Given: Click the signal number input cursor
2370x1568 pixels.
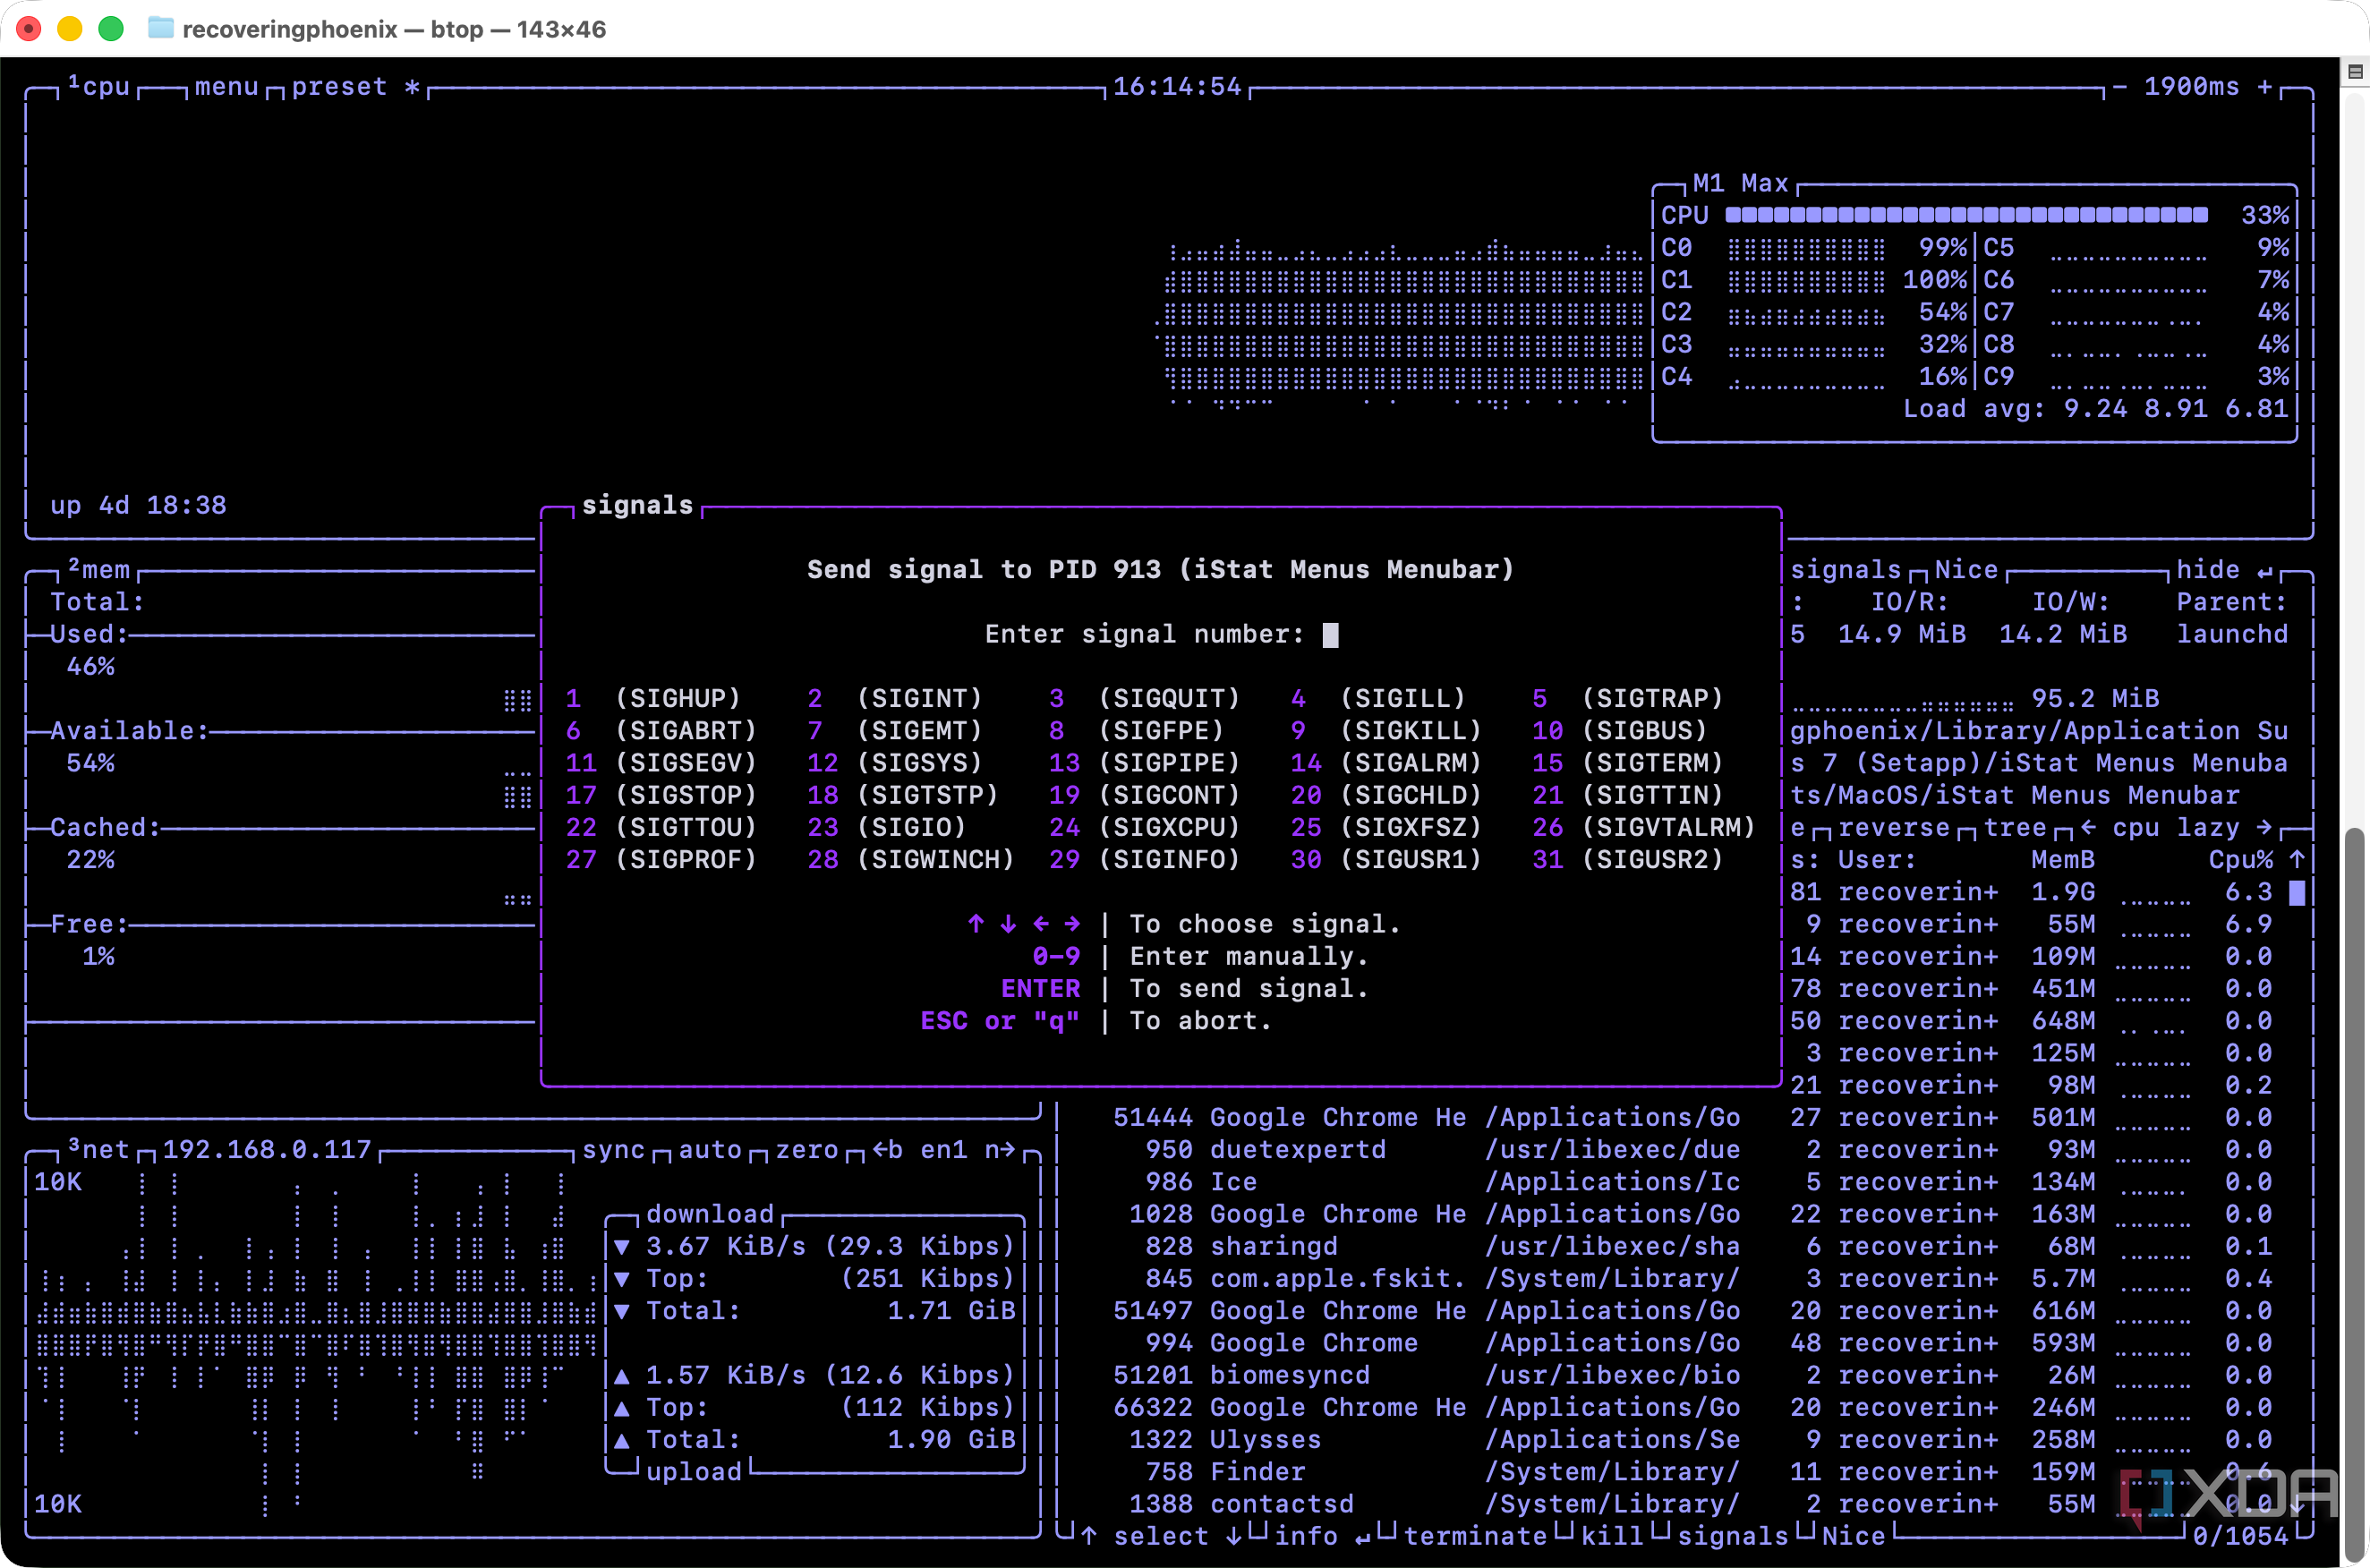Looking at the screenshot, I should pos(1330,635).
